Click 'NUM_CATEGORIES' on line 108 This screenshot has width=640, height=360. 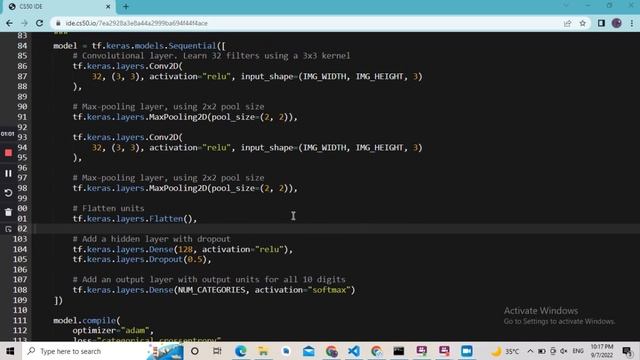pyautogui.click(x=212, y=290)
